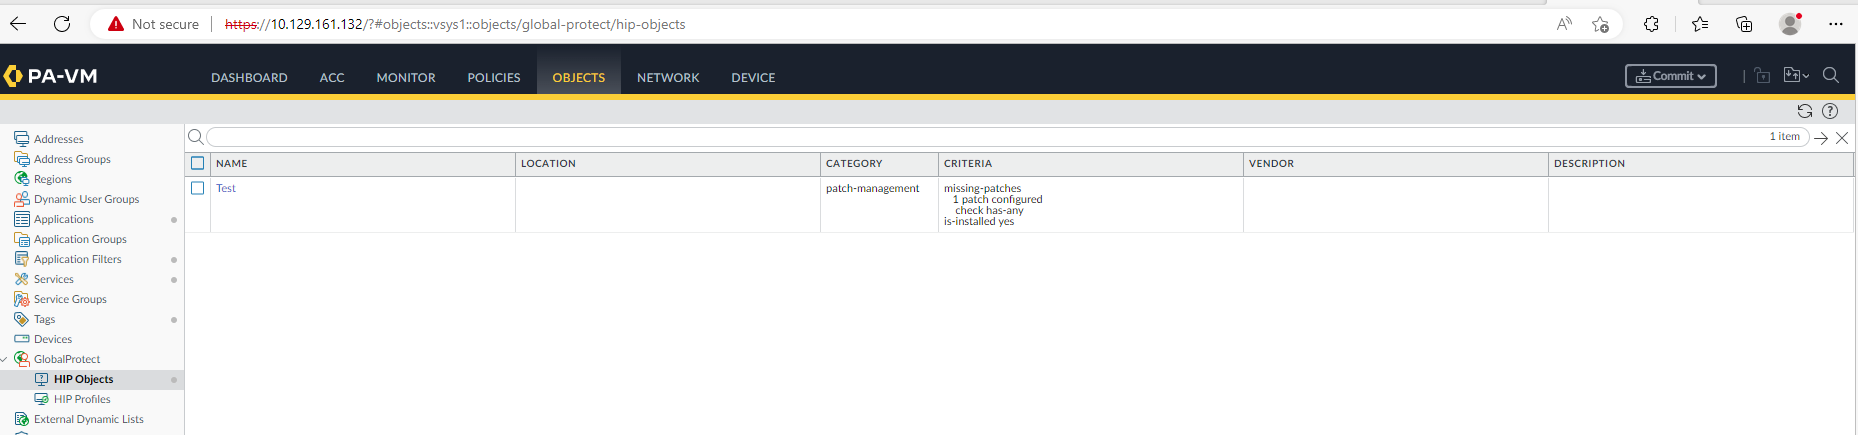1858x435 pixels.
Task: Open Regions in the sidebar
Action: (52, 179)
